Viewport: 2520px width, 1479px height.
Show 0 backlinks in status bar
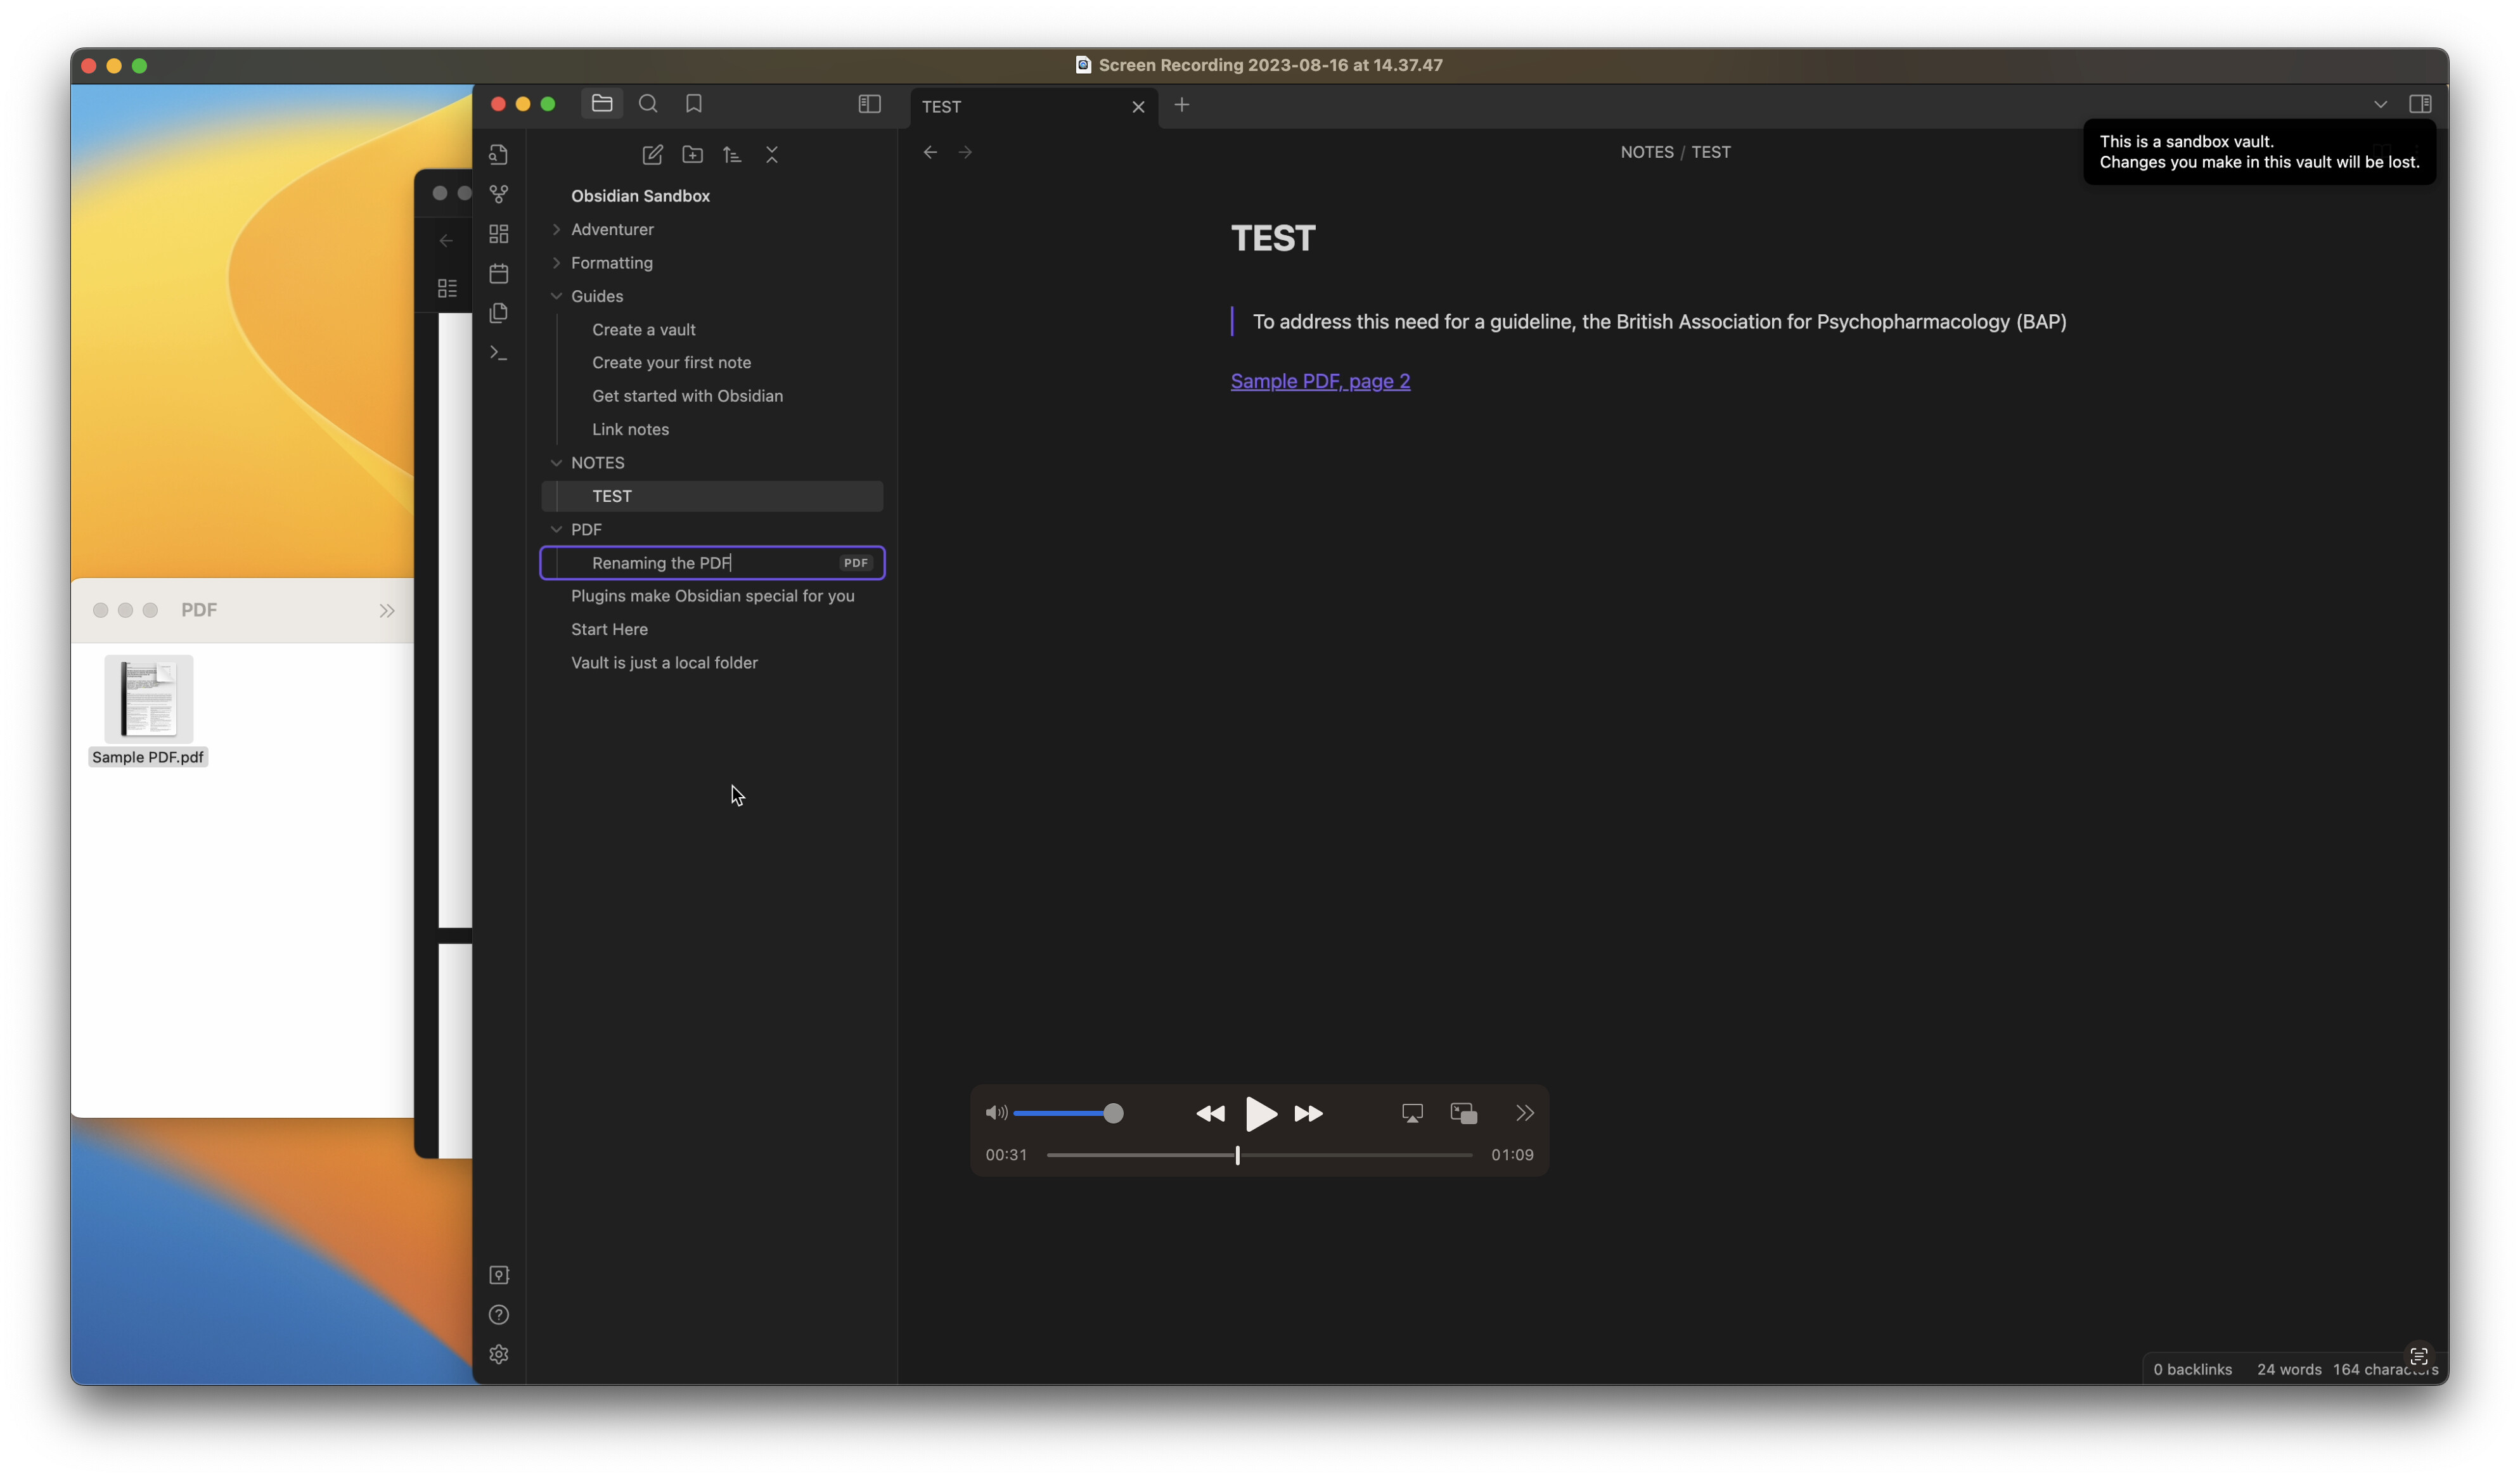(x=2192, y=1369)
